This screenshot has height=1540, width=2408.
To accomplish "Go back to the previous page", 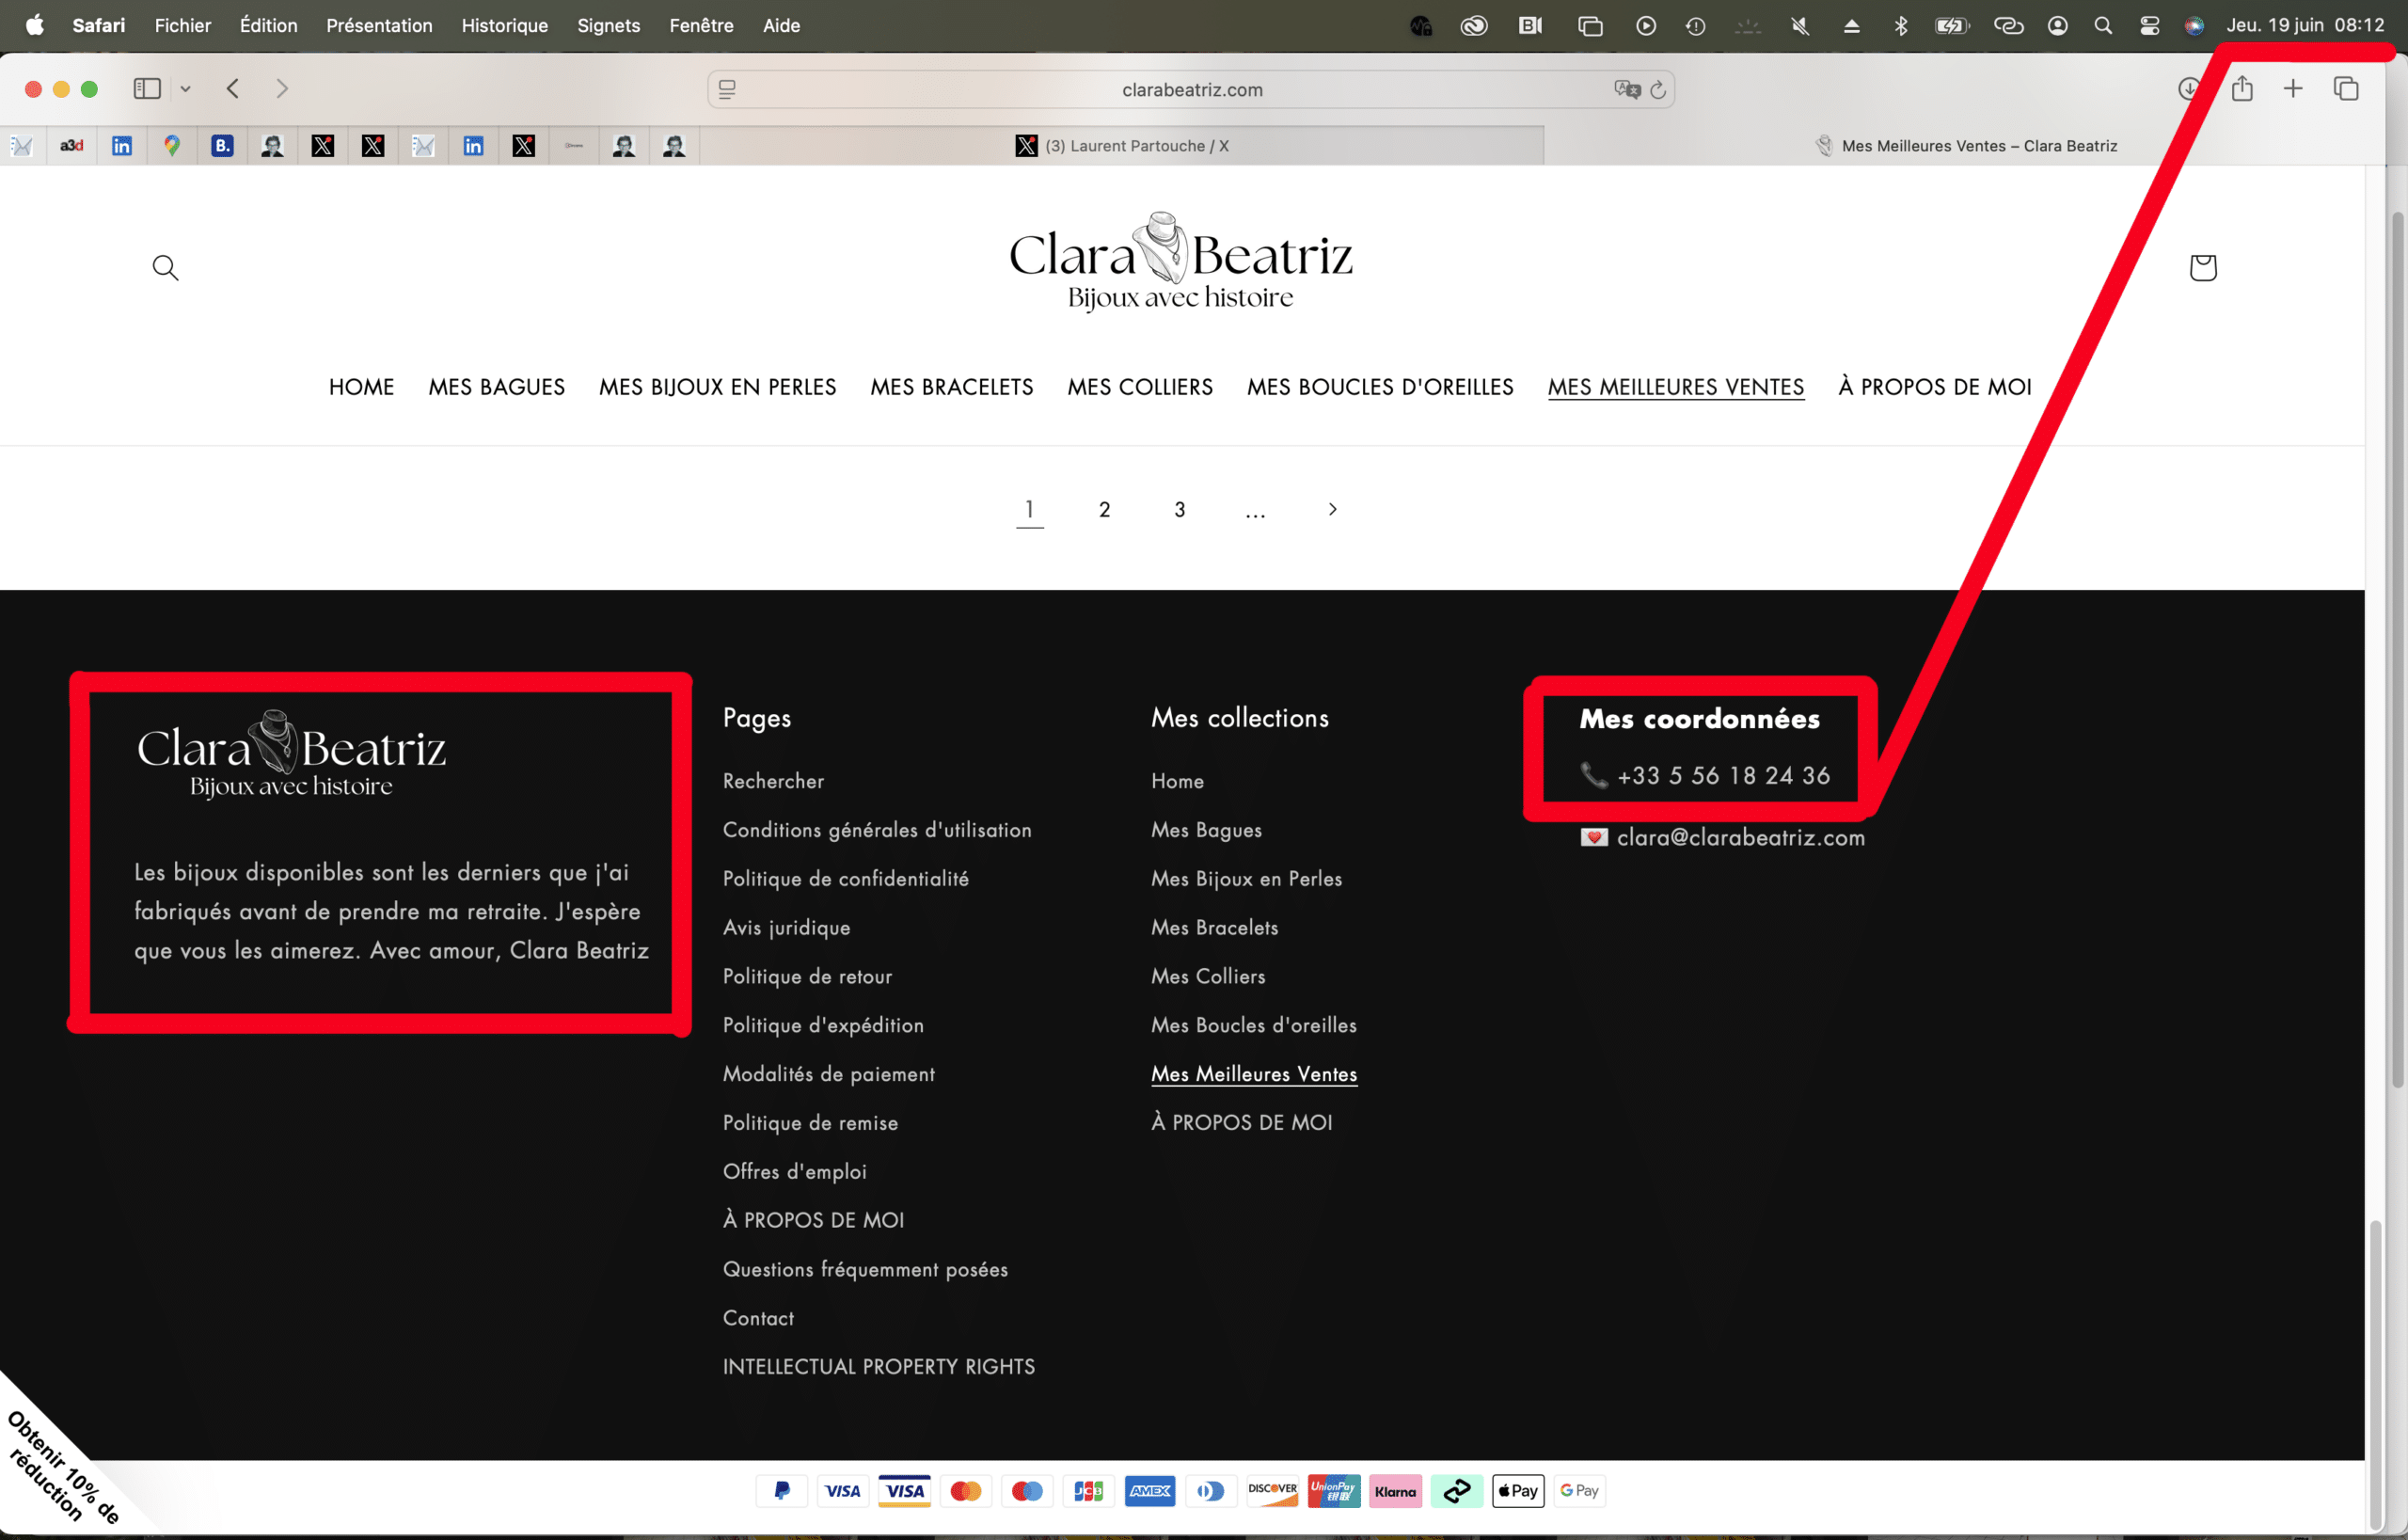I will [x=232, y=89].
